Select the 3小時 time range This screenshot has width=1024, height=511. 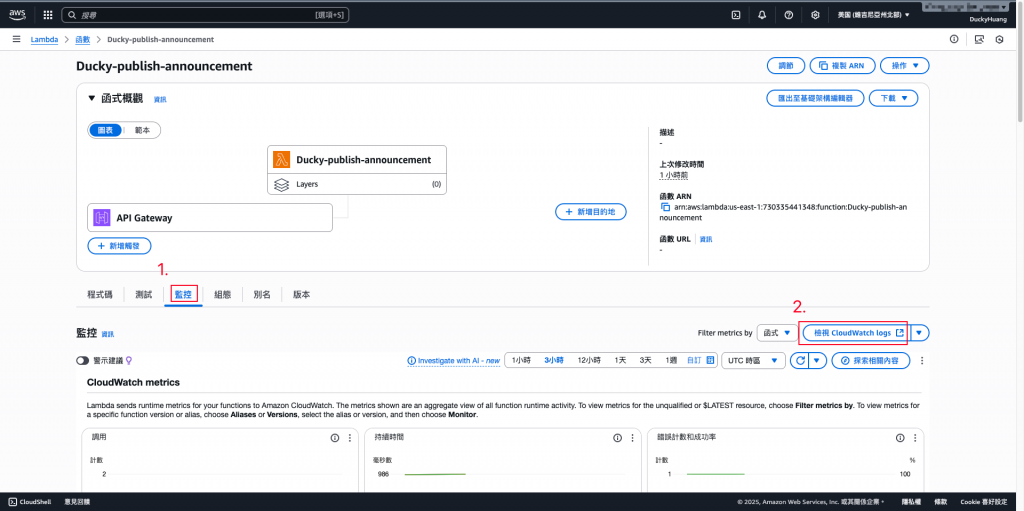coord(554,360)
